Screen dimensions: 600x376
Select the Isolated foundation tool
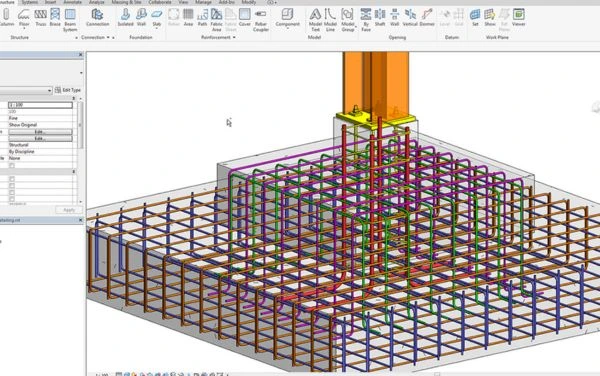125,18
